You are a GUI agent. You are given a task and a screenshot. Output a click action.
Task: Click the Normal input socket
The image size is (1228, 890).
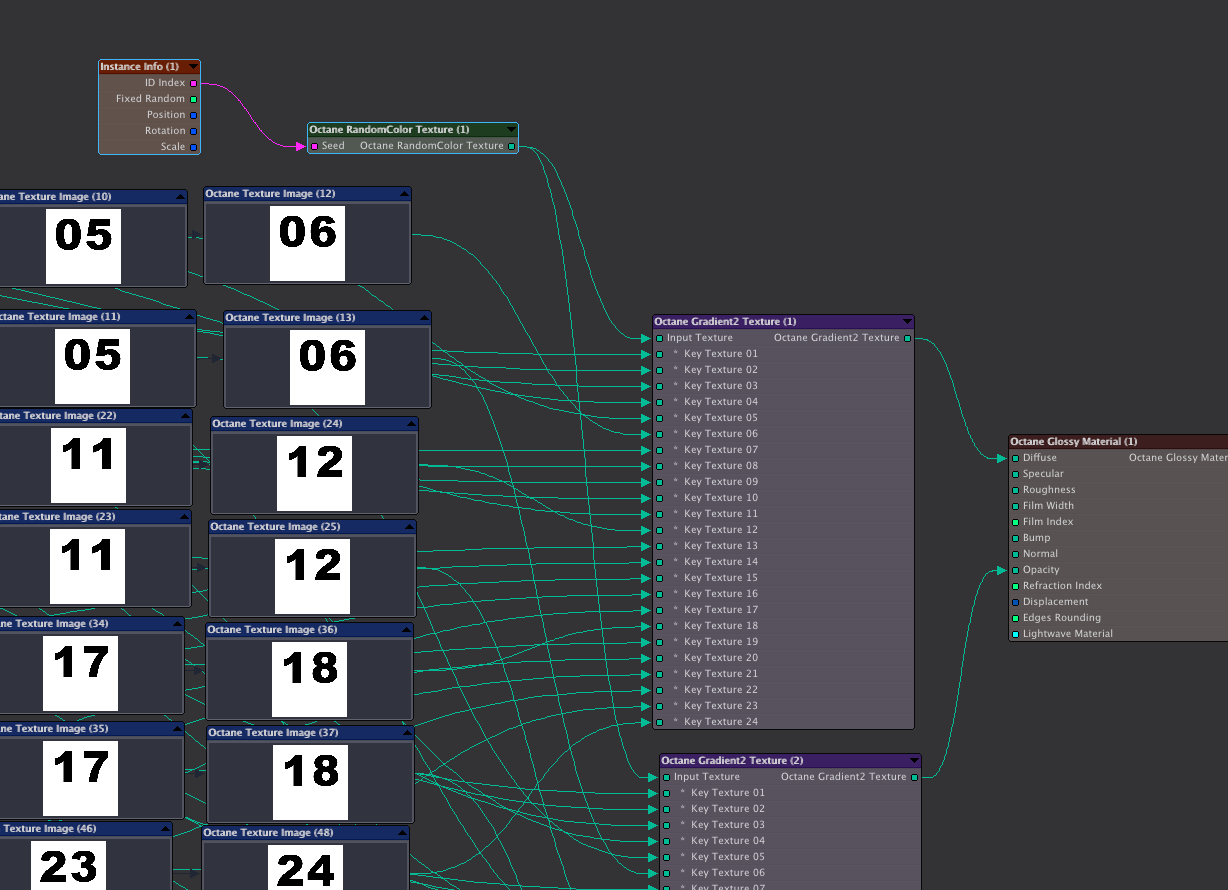[x=1015, y=554]
